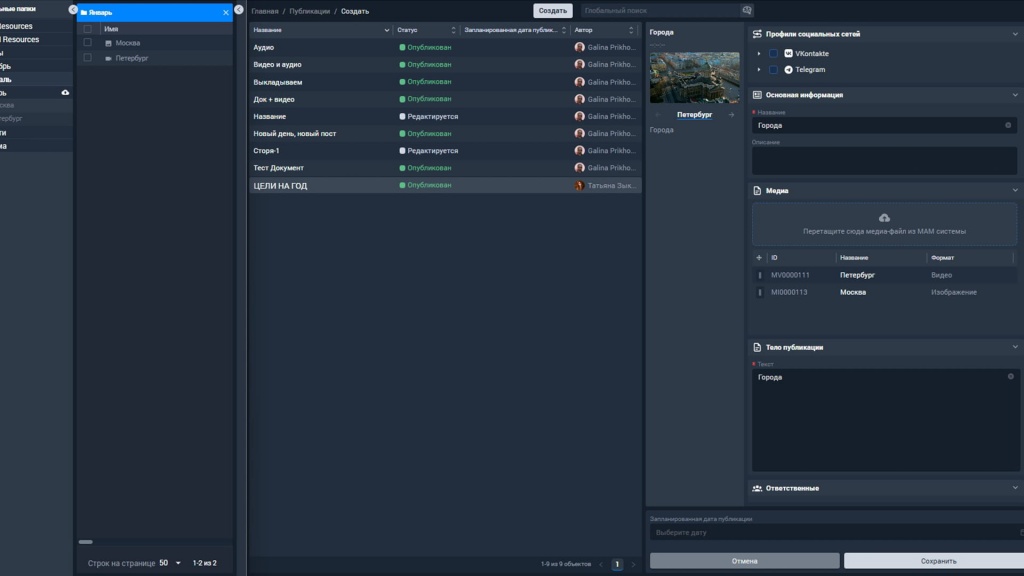Clear the publication text with the X icon
The width and height of the screenshot is (1024, 576).
tap(1010, 377)
